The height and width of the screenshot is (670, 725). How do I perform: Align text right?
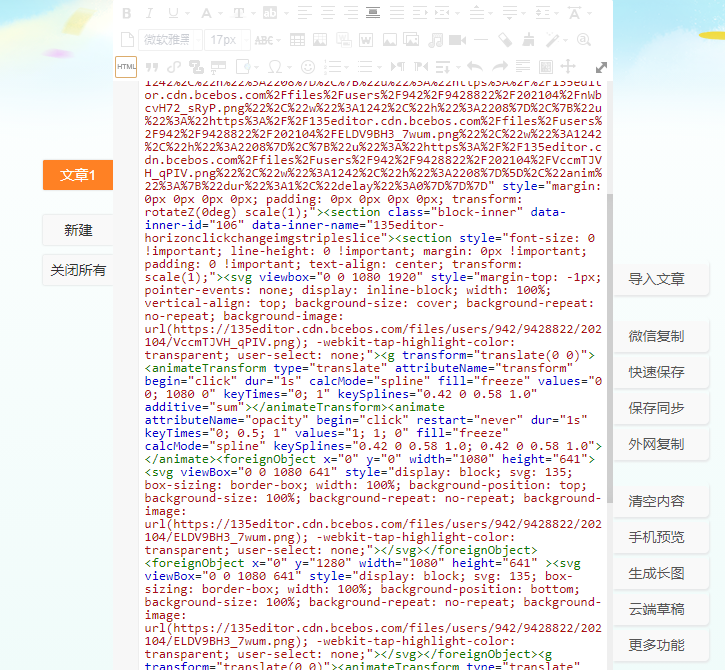(351, 13)
